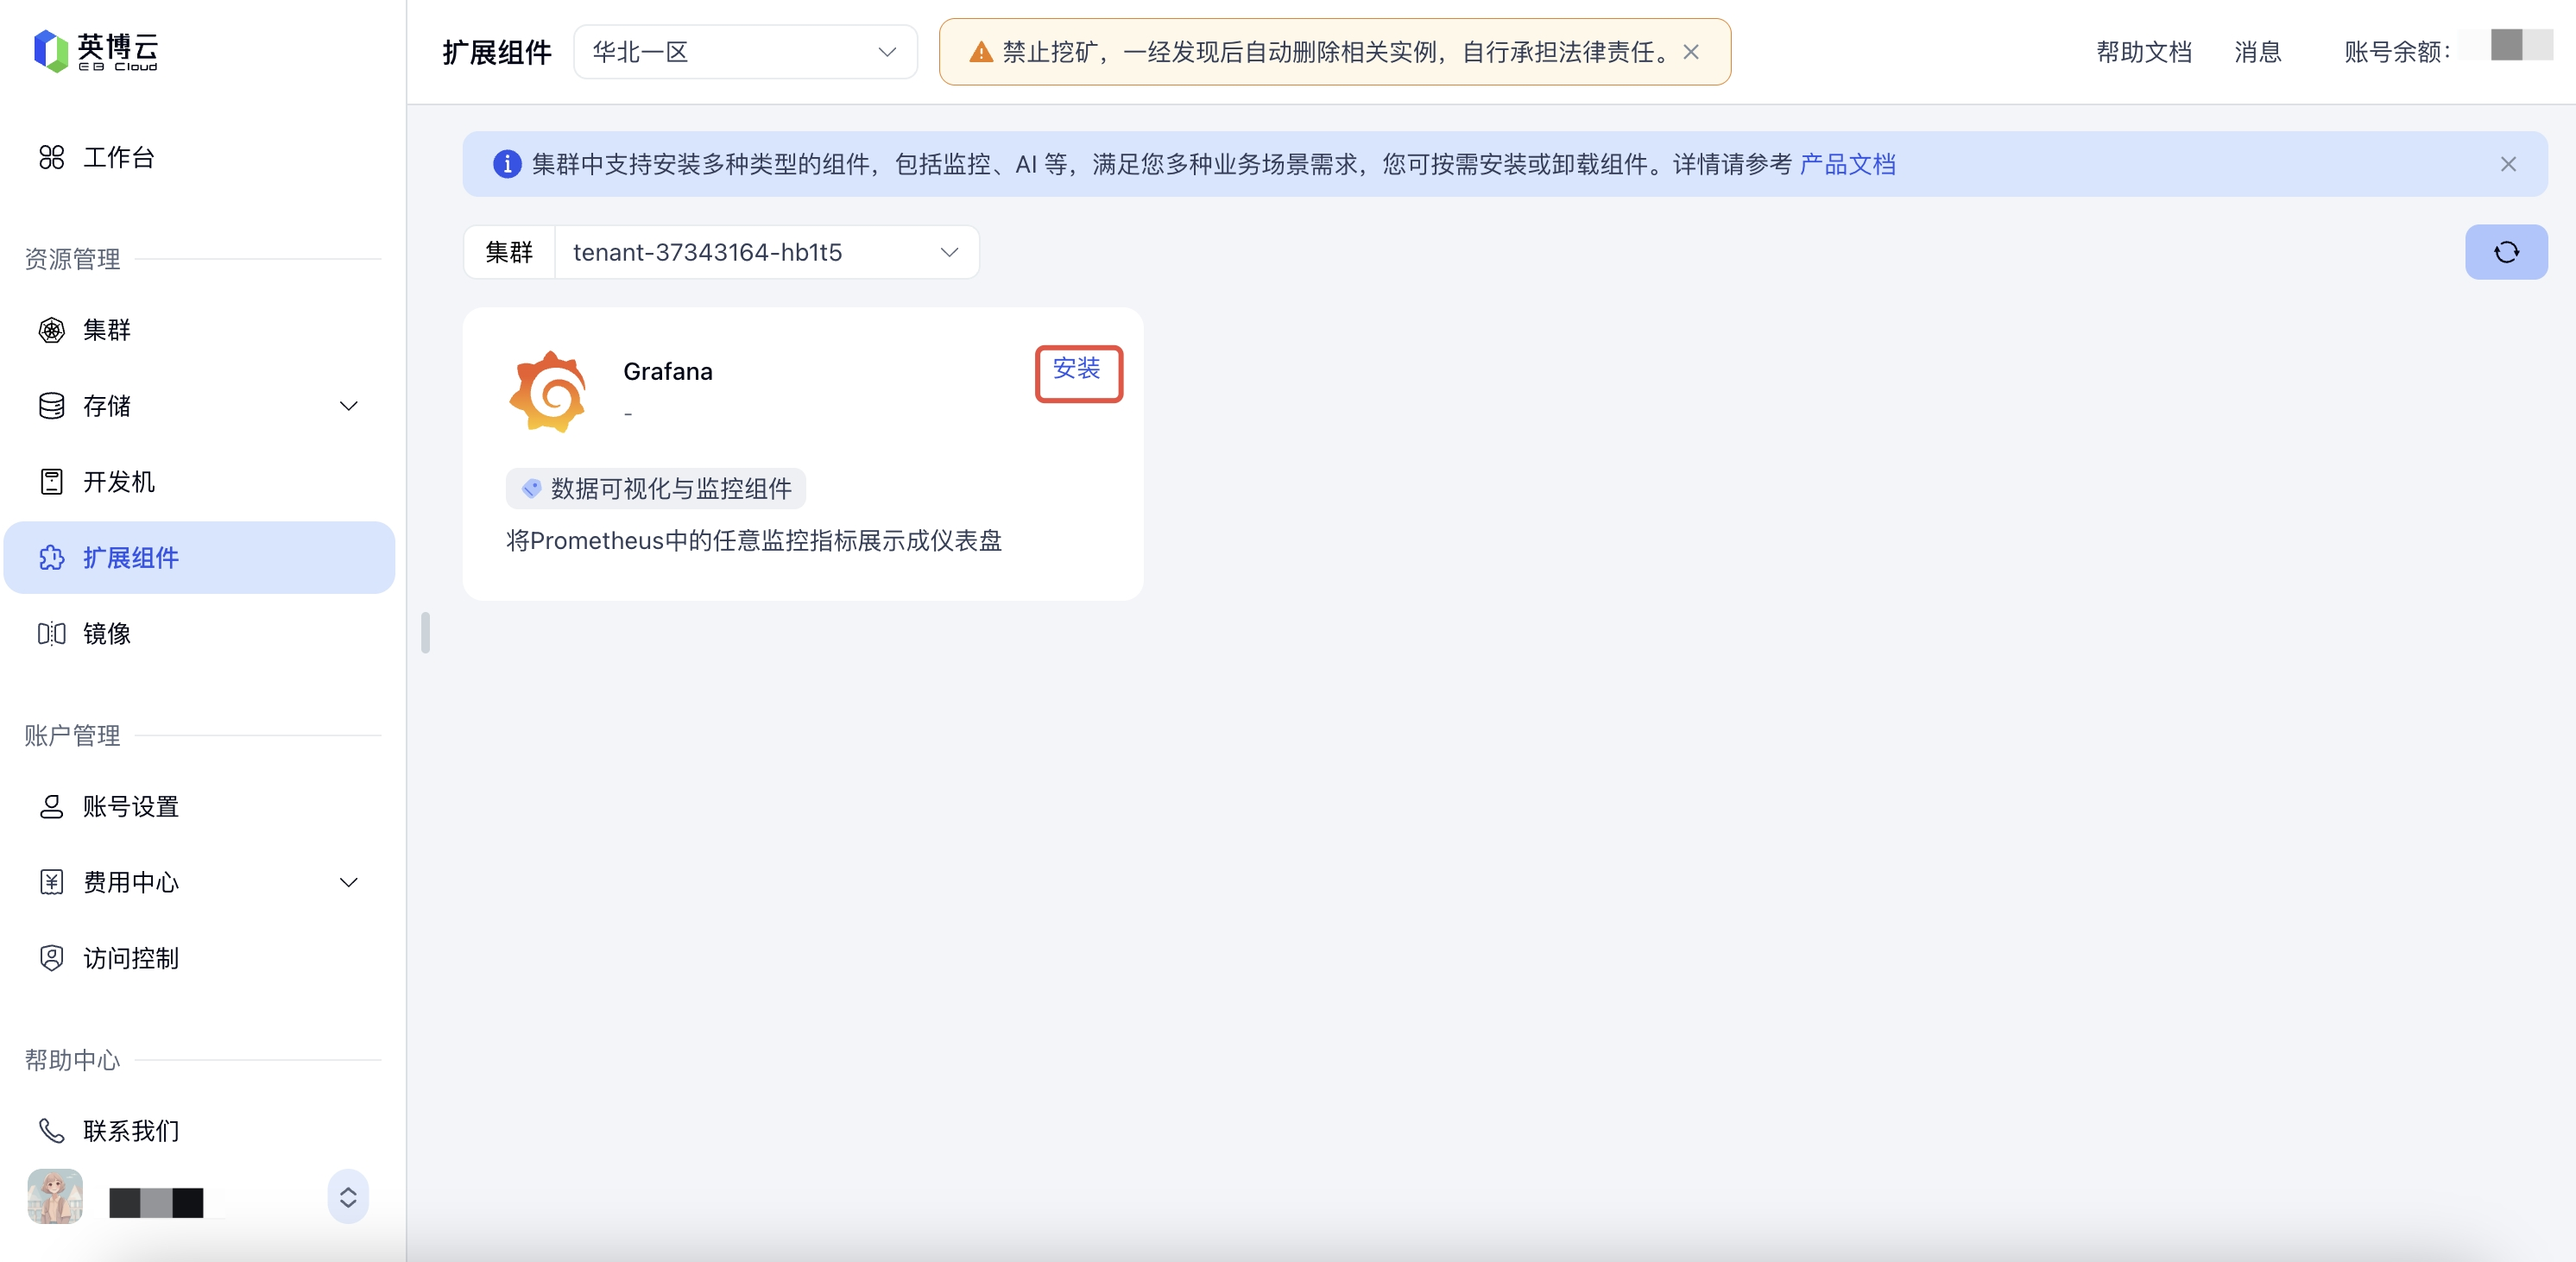This screenshot has width=2576, height=1262.
Task: Click the sidebar collapse handle
Action: coord(426,633)
